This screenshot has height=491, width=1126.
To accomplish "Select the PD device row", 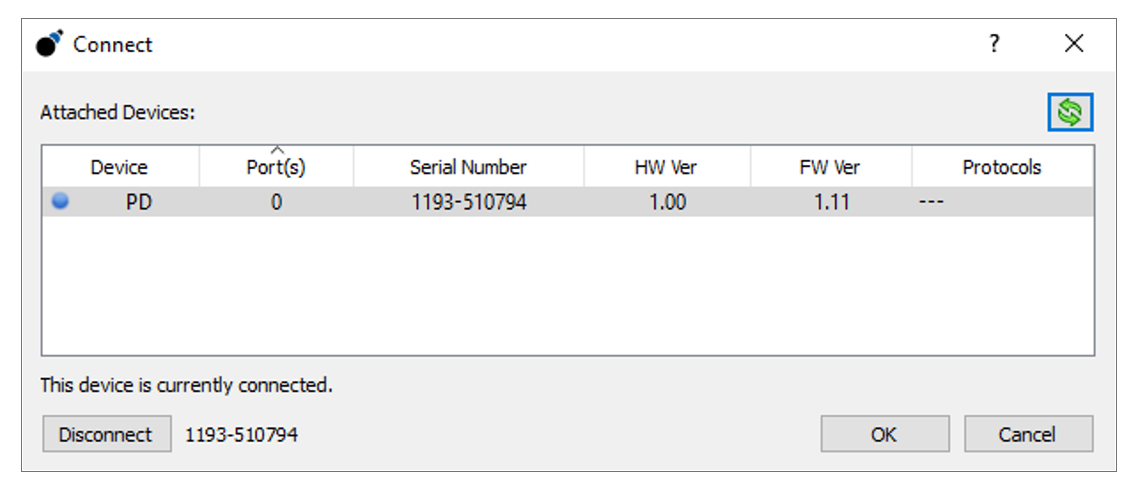I will coord(568,202).
